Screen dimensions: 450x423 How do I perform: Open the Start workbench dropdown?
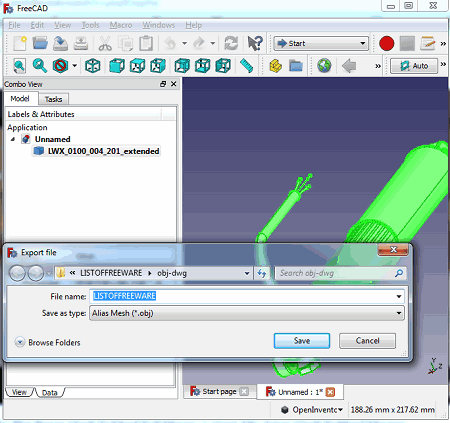(x=321, y=44)
